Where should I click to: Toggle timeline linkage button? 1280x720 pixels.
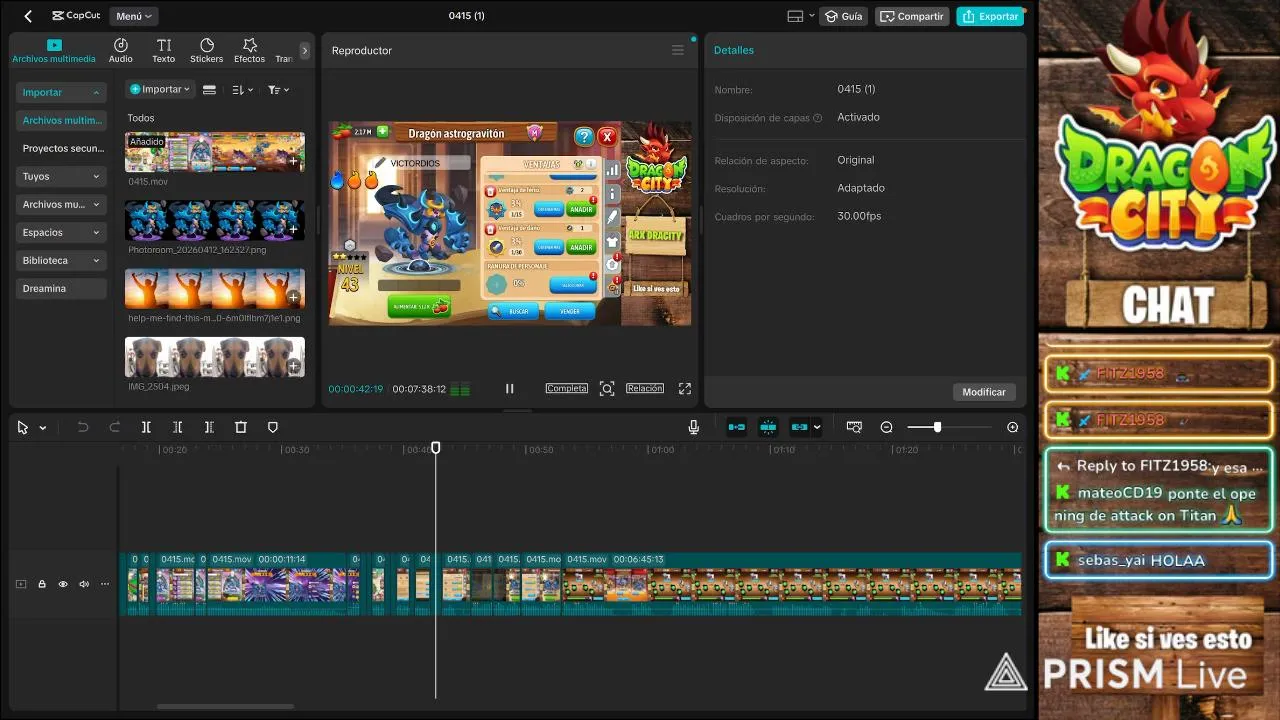pos(799,427)
